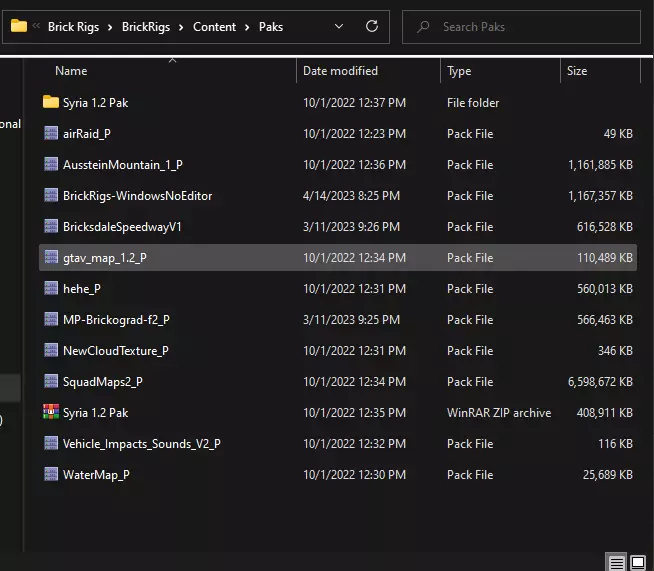Expand the chevron after Content breadcrumb

[x=245, y=27]
